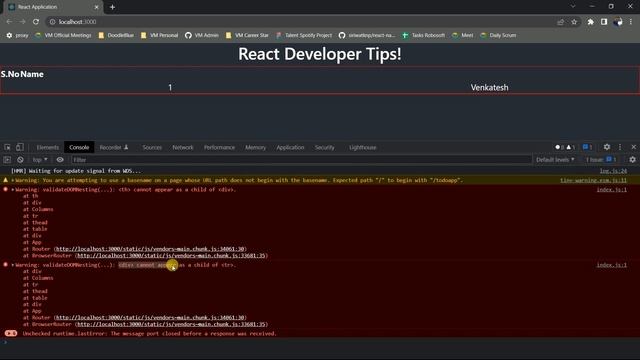The height and width of the screenshot is (360, 640).
Task: Switch to the Network tab
Action: (183, 147)
